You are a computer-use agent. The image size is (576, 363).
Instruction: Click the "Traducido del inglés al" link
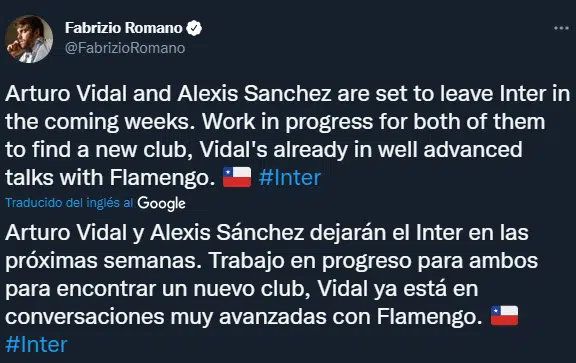69,203
